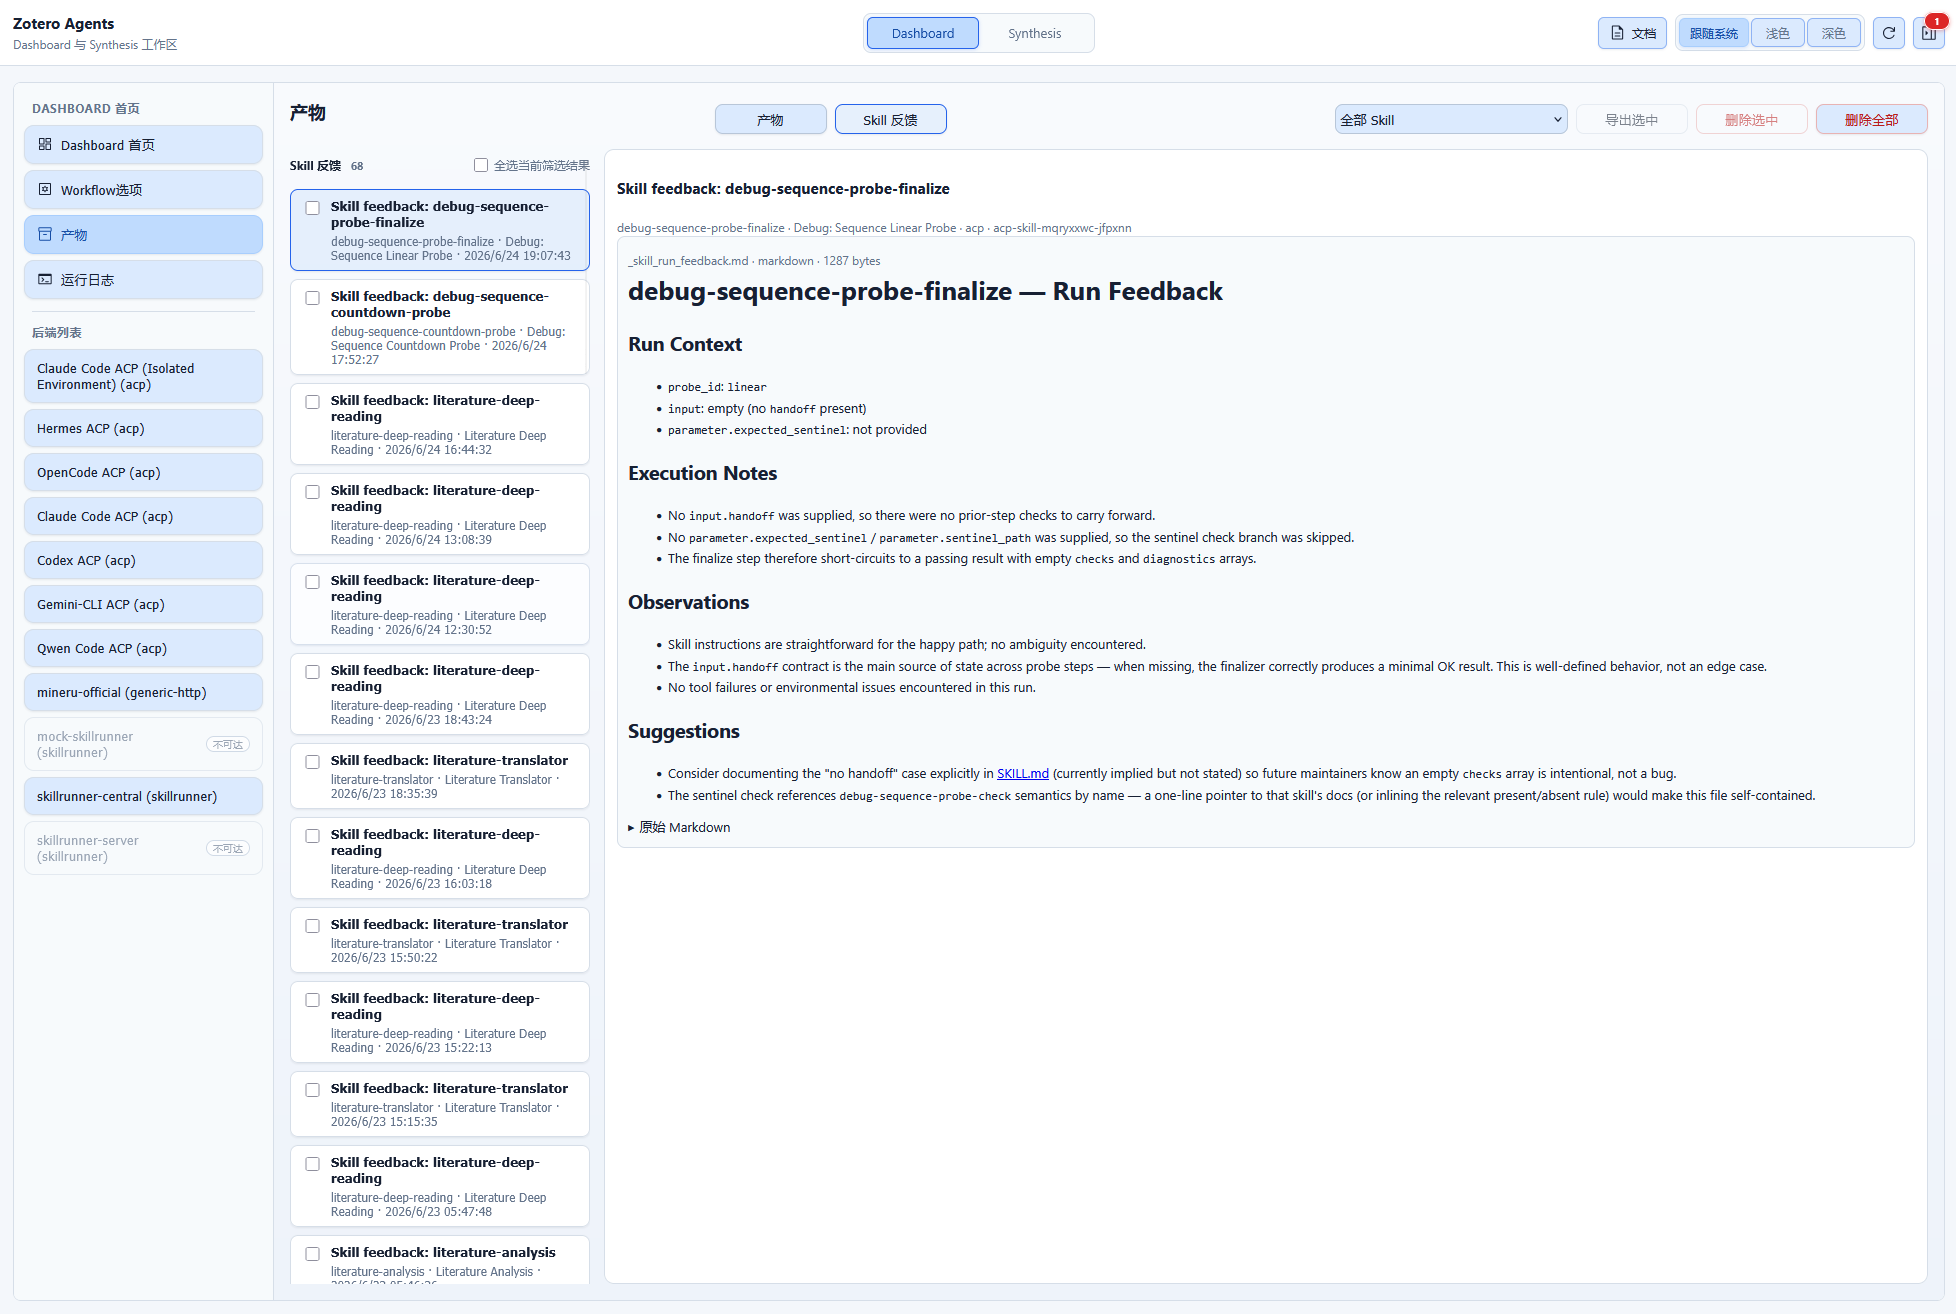Click the 删除选中 button

[1752, 119]
